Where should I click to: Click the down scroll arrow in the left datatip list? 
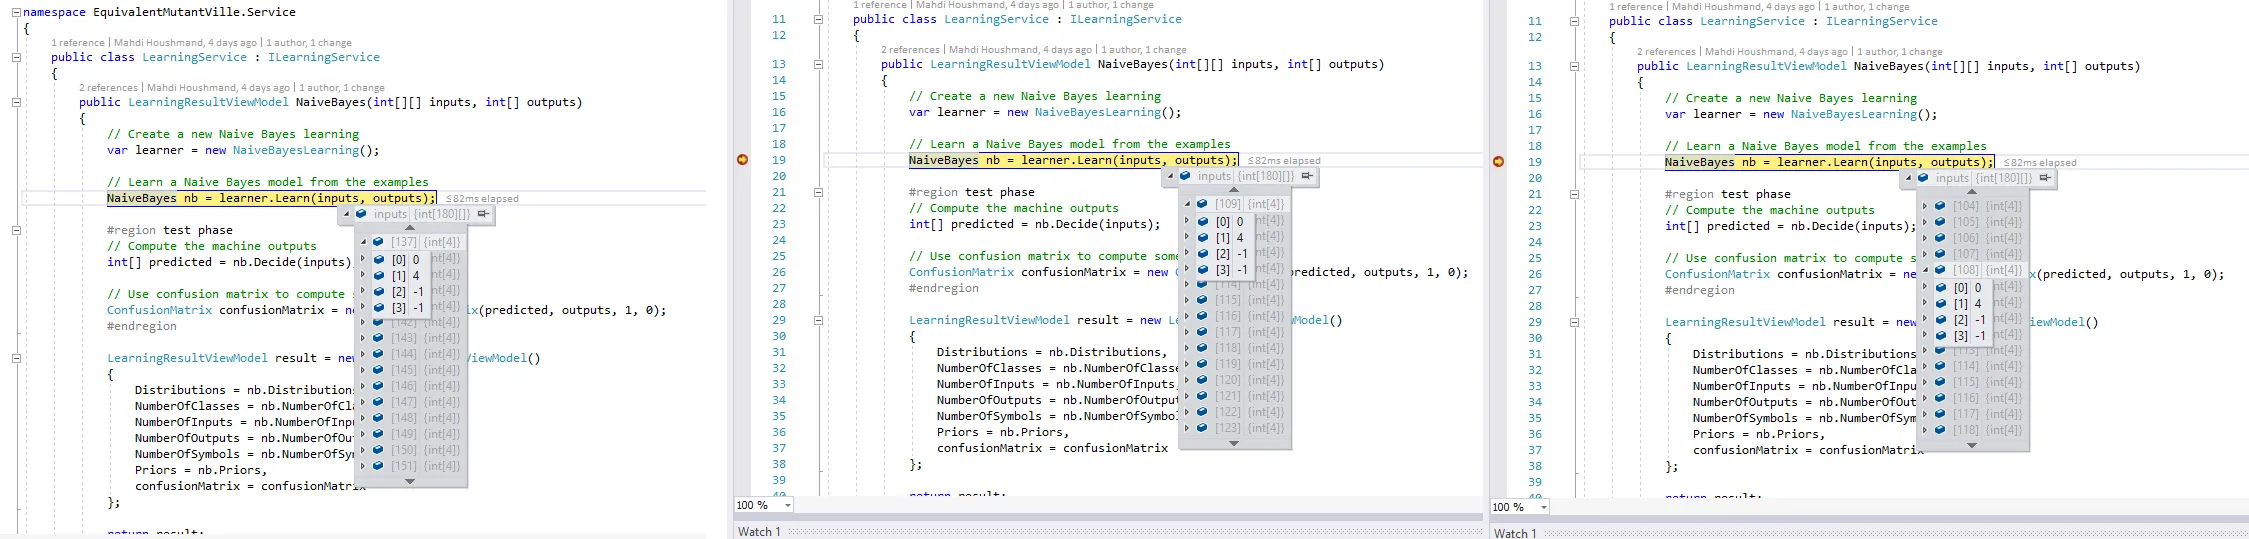410,482
